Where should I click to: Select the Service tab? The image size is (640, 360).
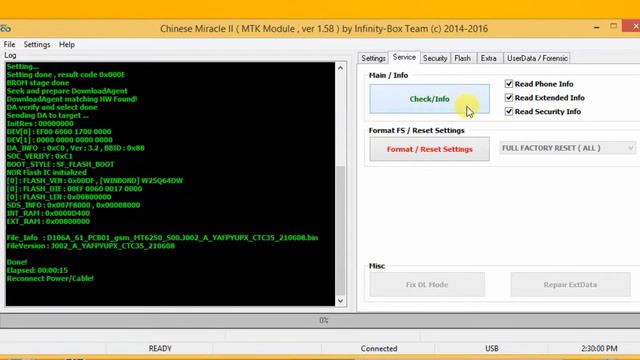pos(404,58)
